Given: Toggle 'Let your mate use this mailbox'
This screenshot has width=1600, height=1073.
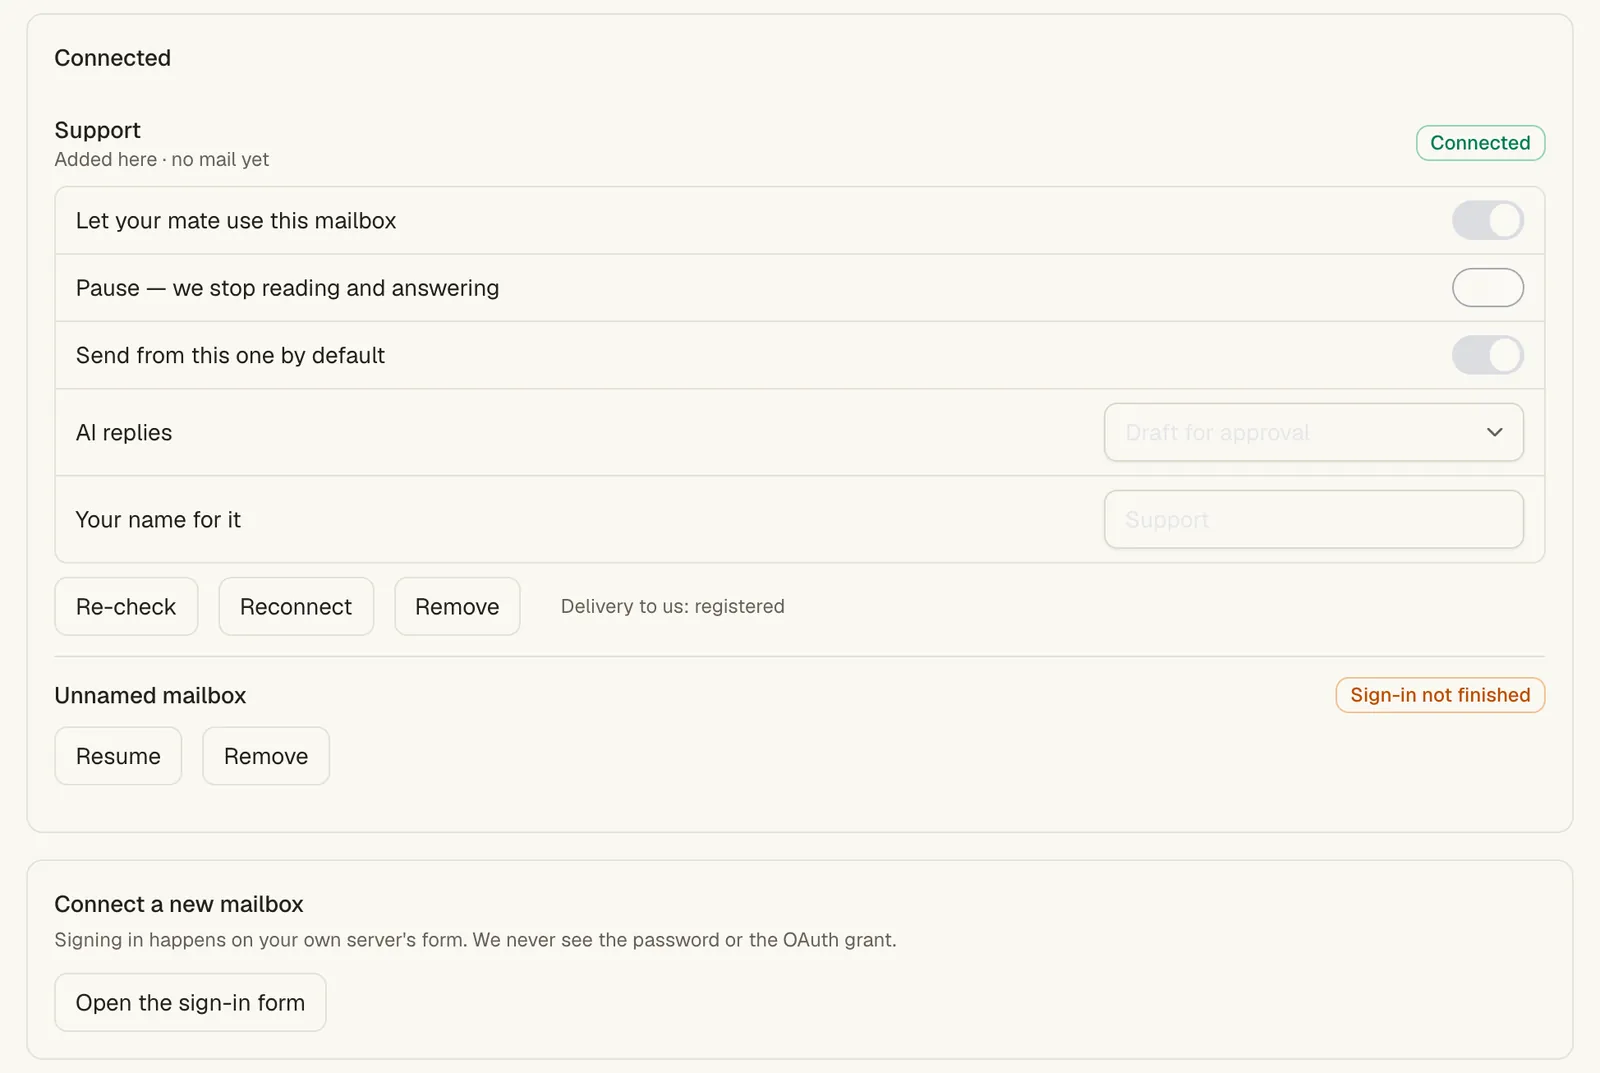Looking at the screenshot, I should coord(1487,220).
